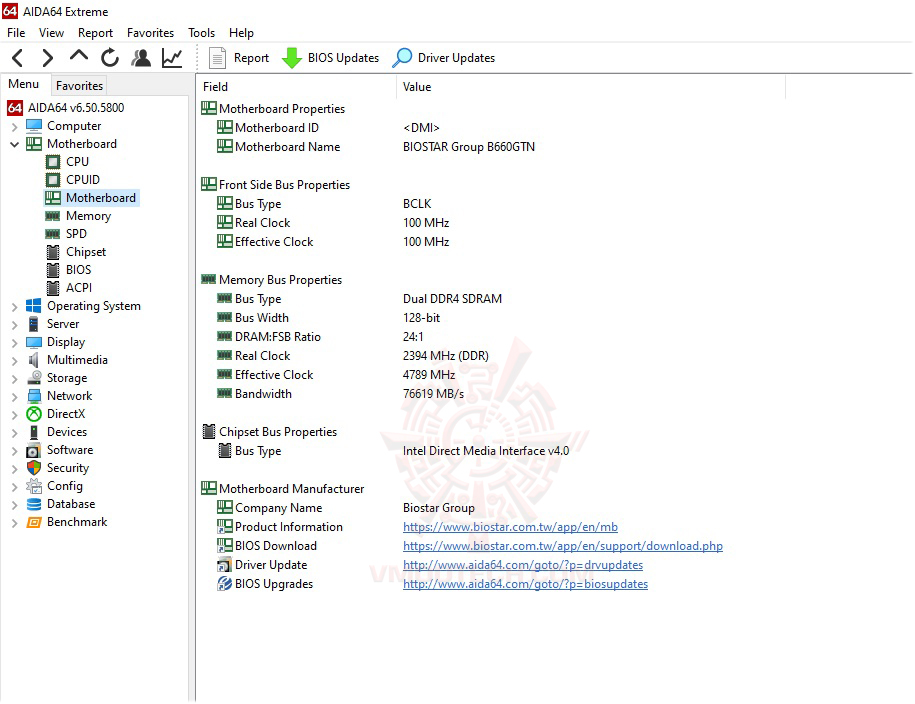This screenshot has height=704, width=915.
Task: Select the DRAM:FSB Ratio row
Action: [493, 337]
